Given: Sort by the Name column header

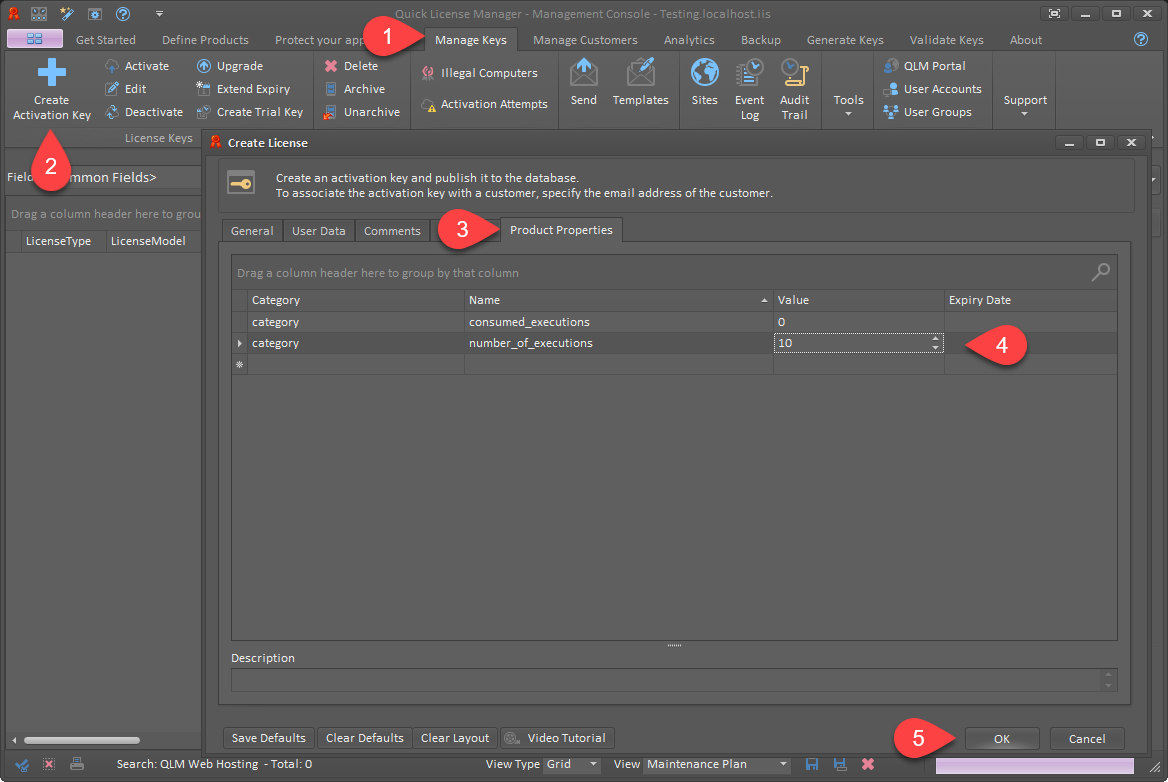Looking at the screenshot, I should point(618,300).
